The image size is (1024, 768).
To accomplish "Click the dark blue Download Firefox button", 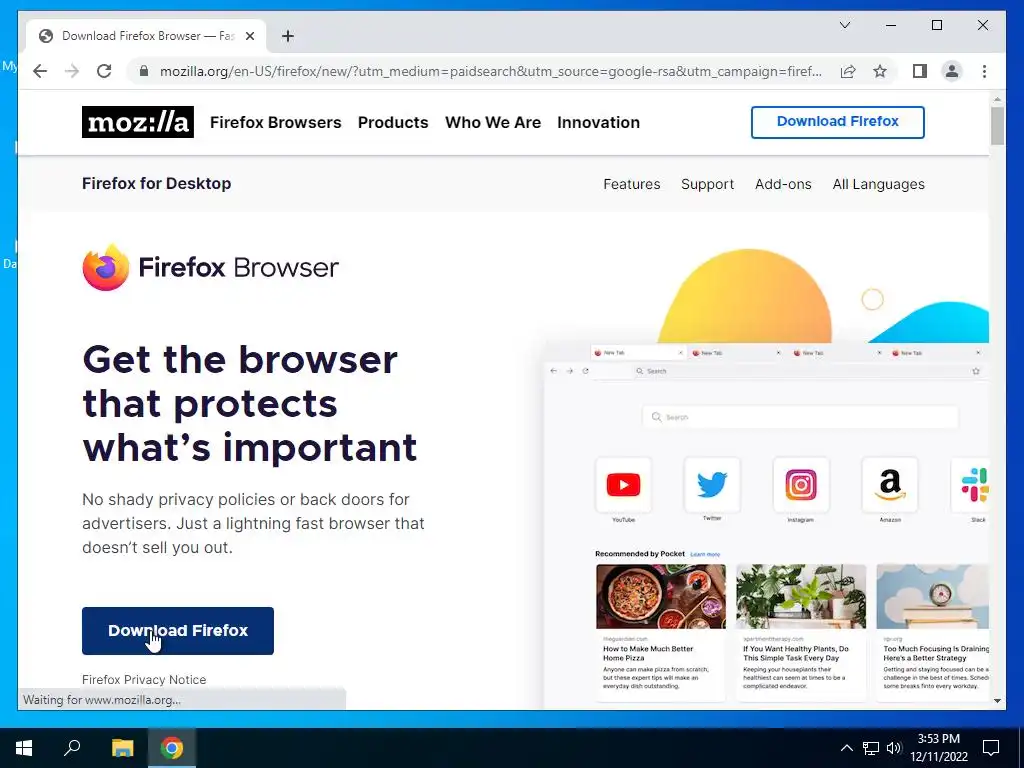I will [x=178, y=631].
